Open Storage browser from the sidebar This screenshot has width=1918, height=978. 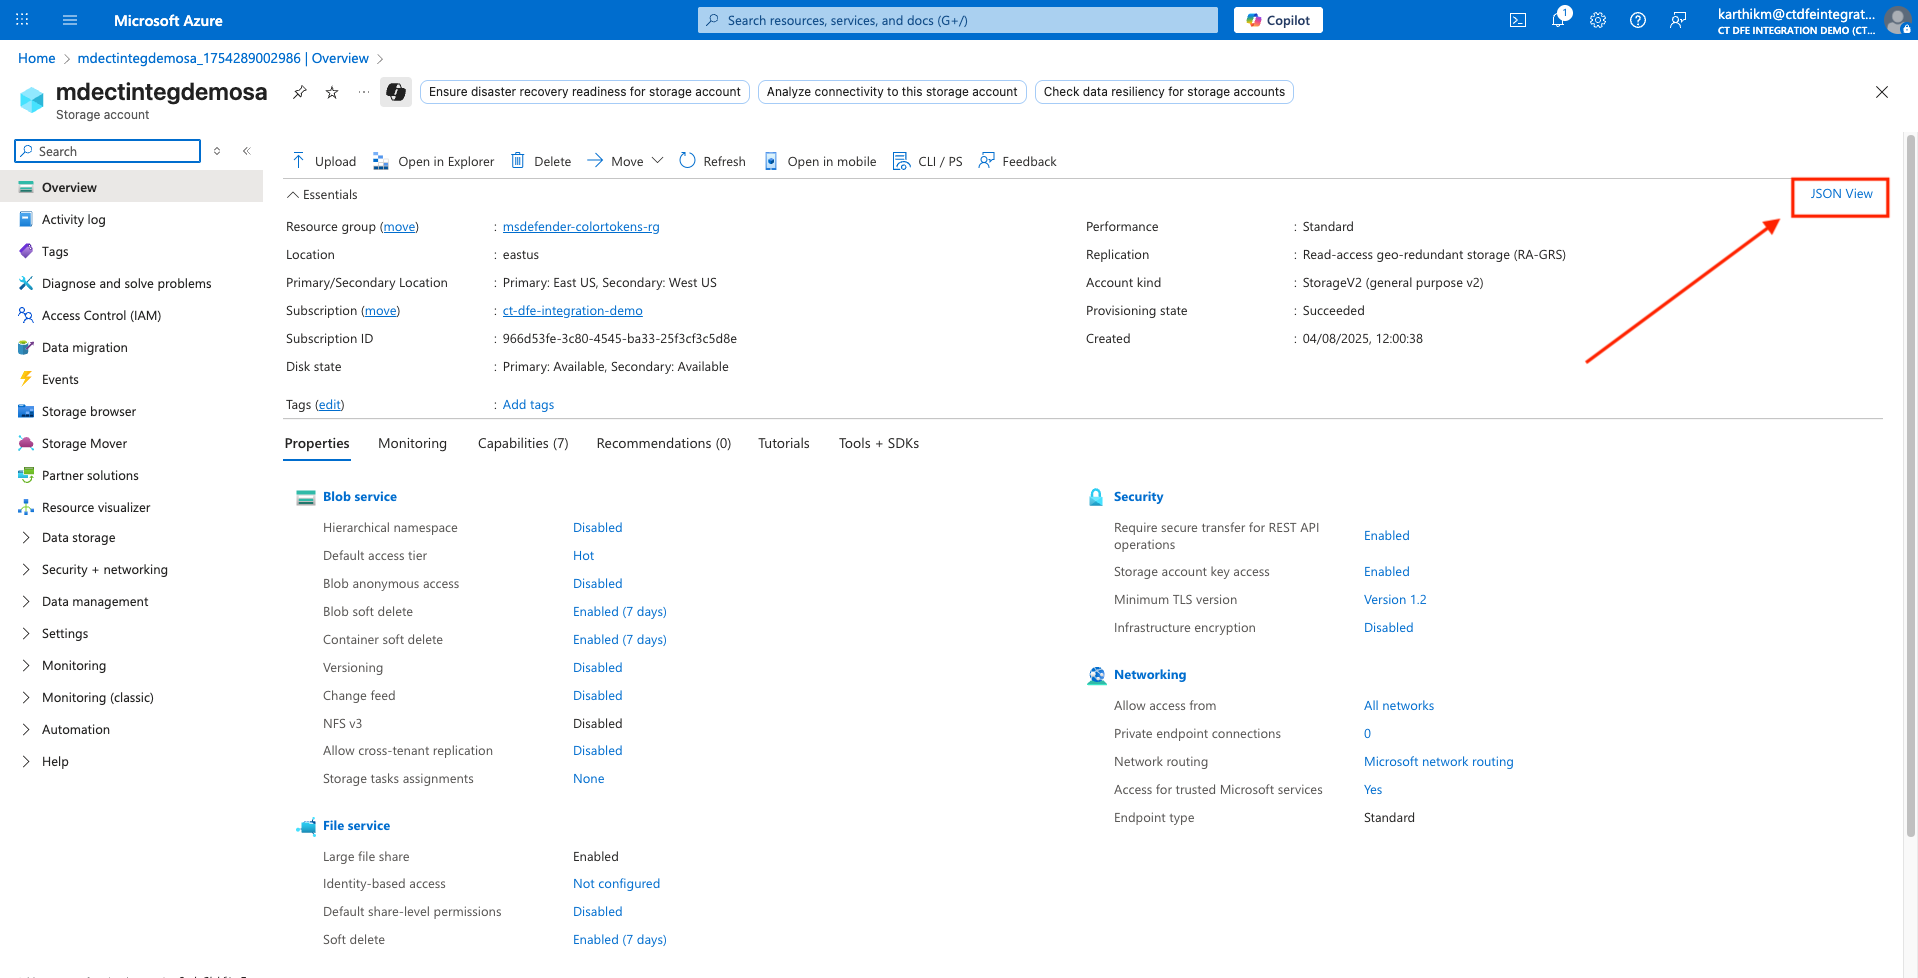89,411
